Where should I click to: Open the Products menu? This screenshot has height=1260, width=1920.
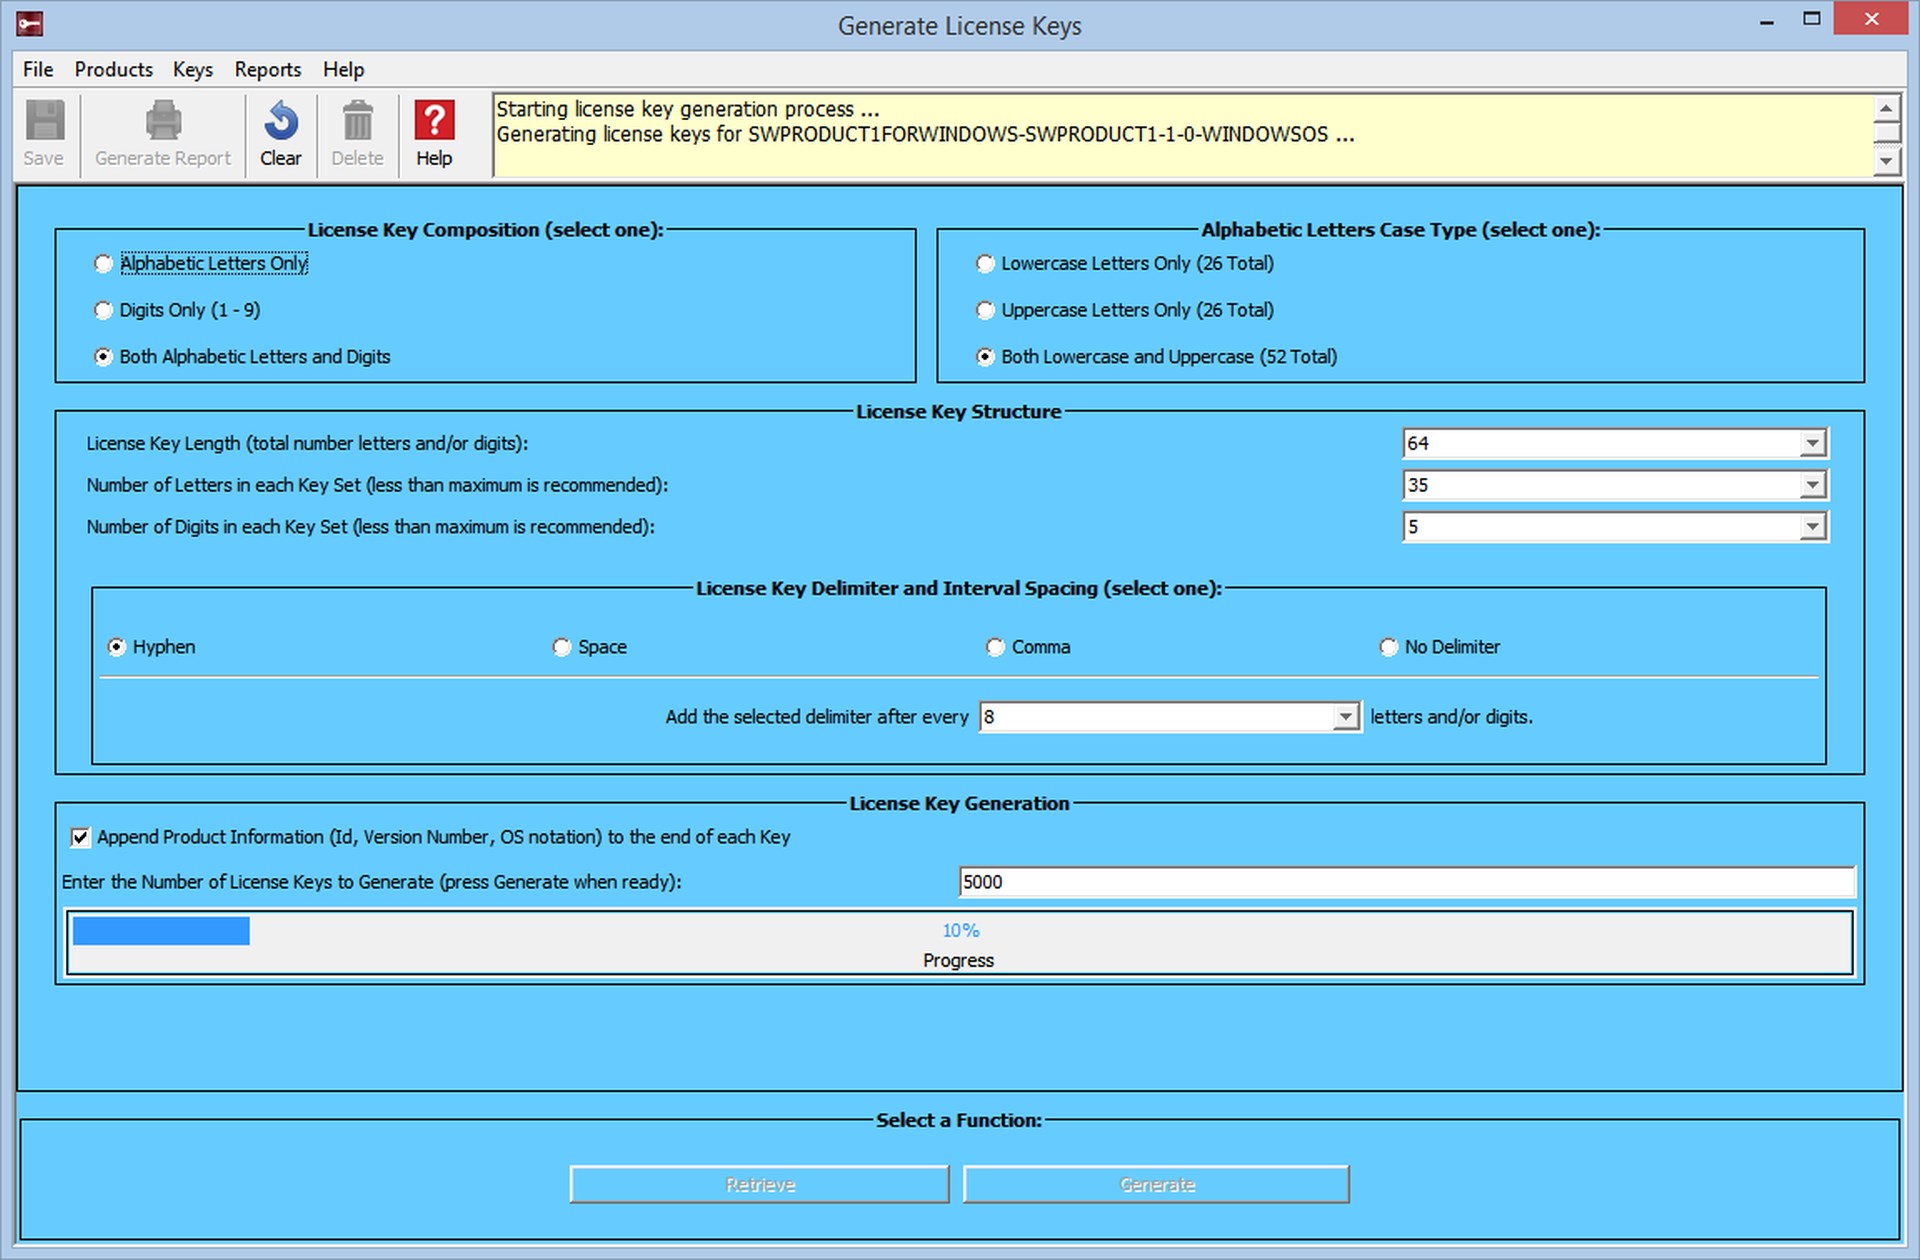[114, 69]
